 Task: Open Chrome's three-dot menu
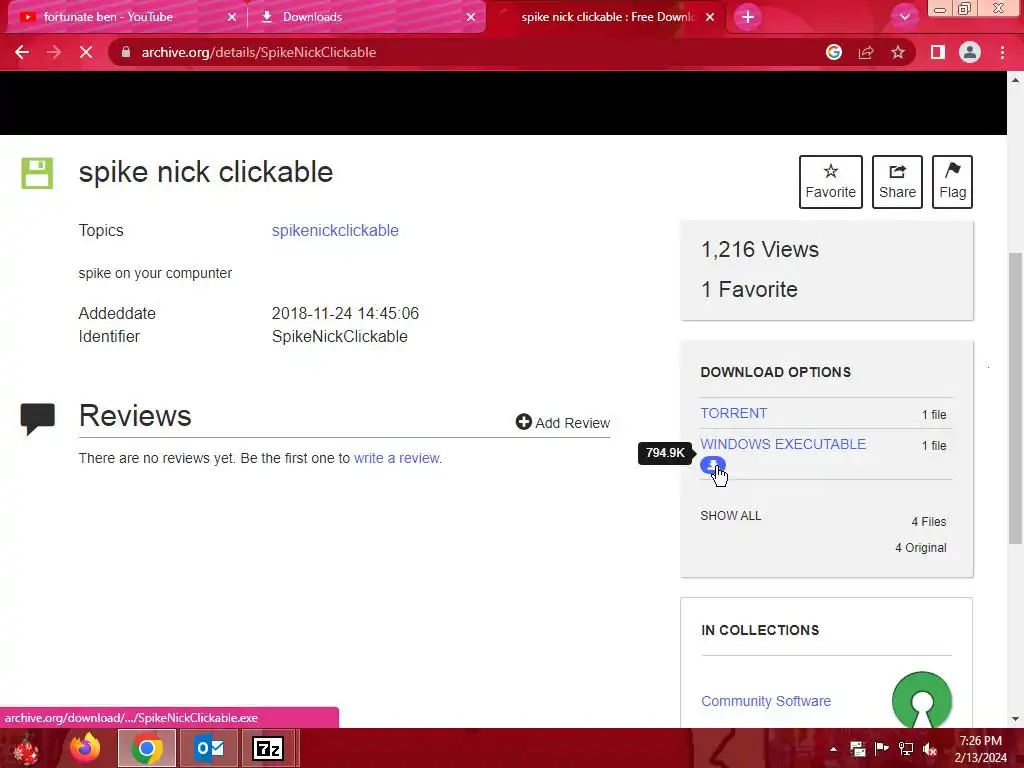[x=1002, y=52]
